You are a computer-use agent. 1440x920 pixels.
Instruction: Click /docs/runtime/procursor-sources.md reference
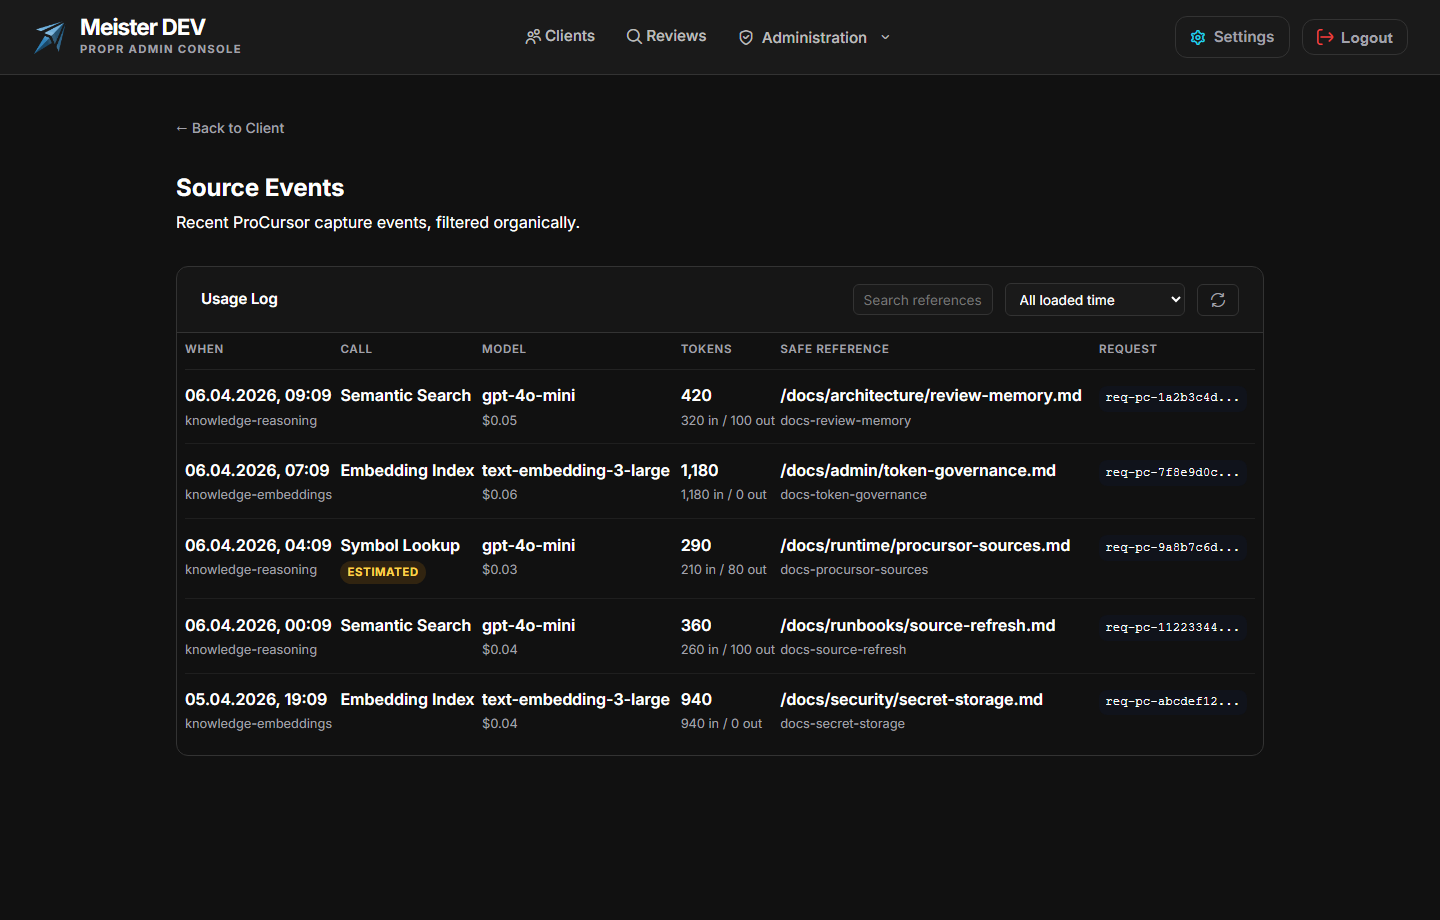pyautogui.click(x=925, y=546)
